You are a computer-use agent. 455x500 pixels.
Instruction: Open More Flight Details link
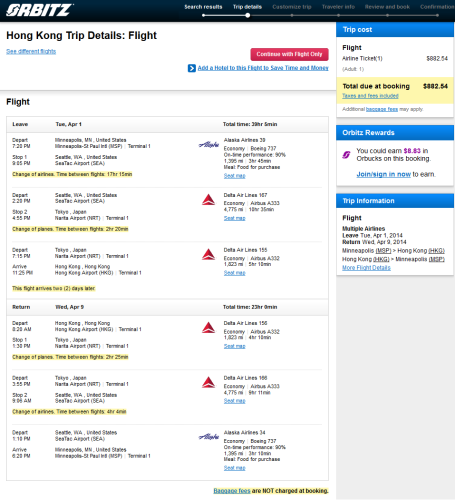(366, 268)
